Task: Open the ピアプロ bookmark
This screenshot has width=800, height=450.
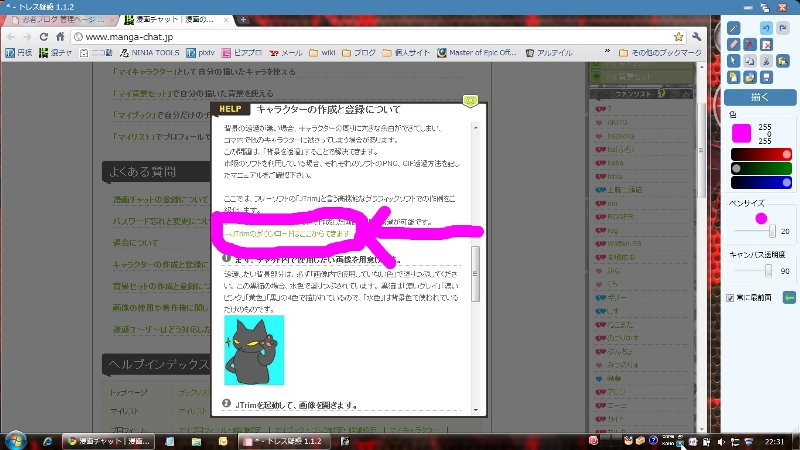Action: [242, 53]
